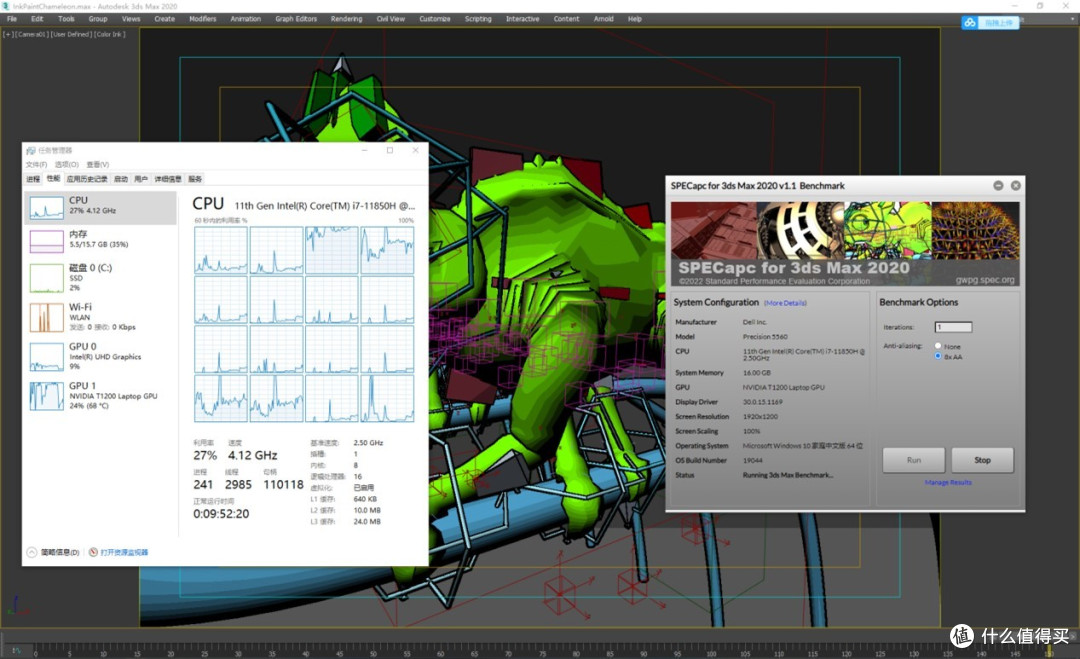
Task: Open the Edit menu
Action: [x=37, y=19]
